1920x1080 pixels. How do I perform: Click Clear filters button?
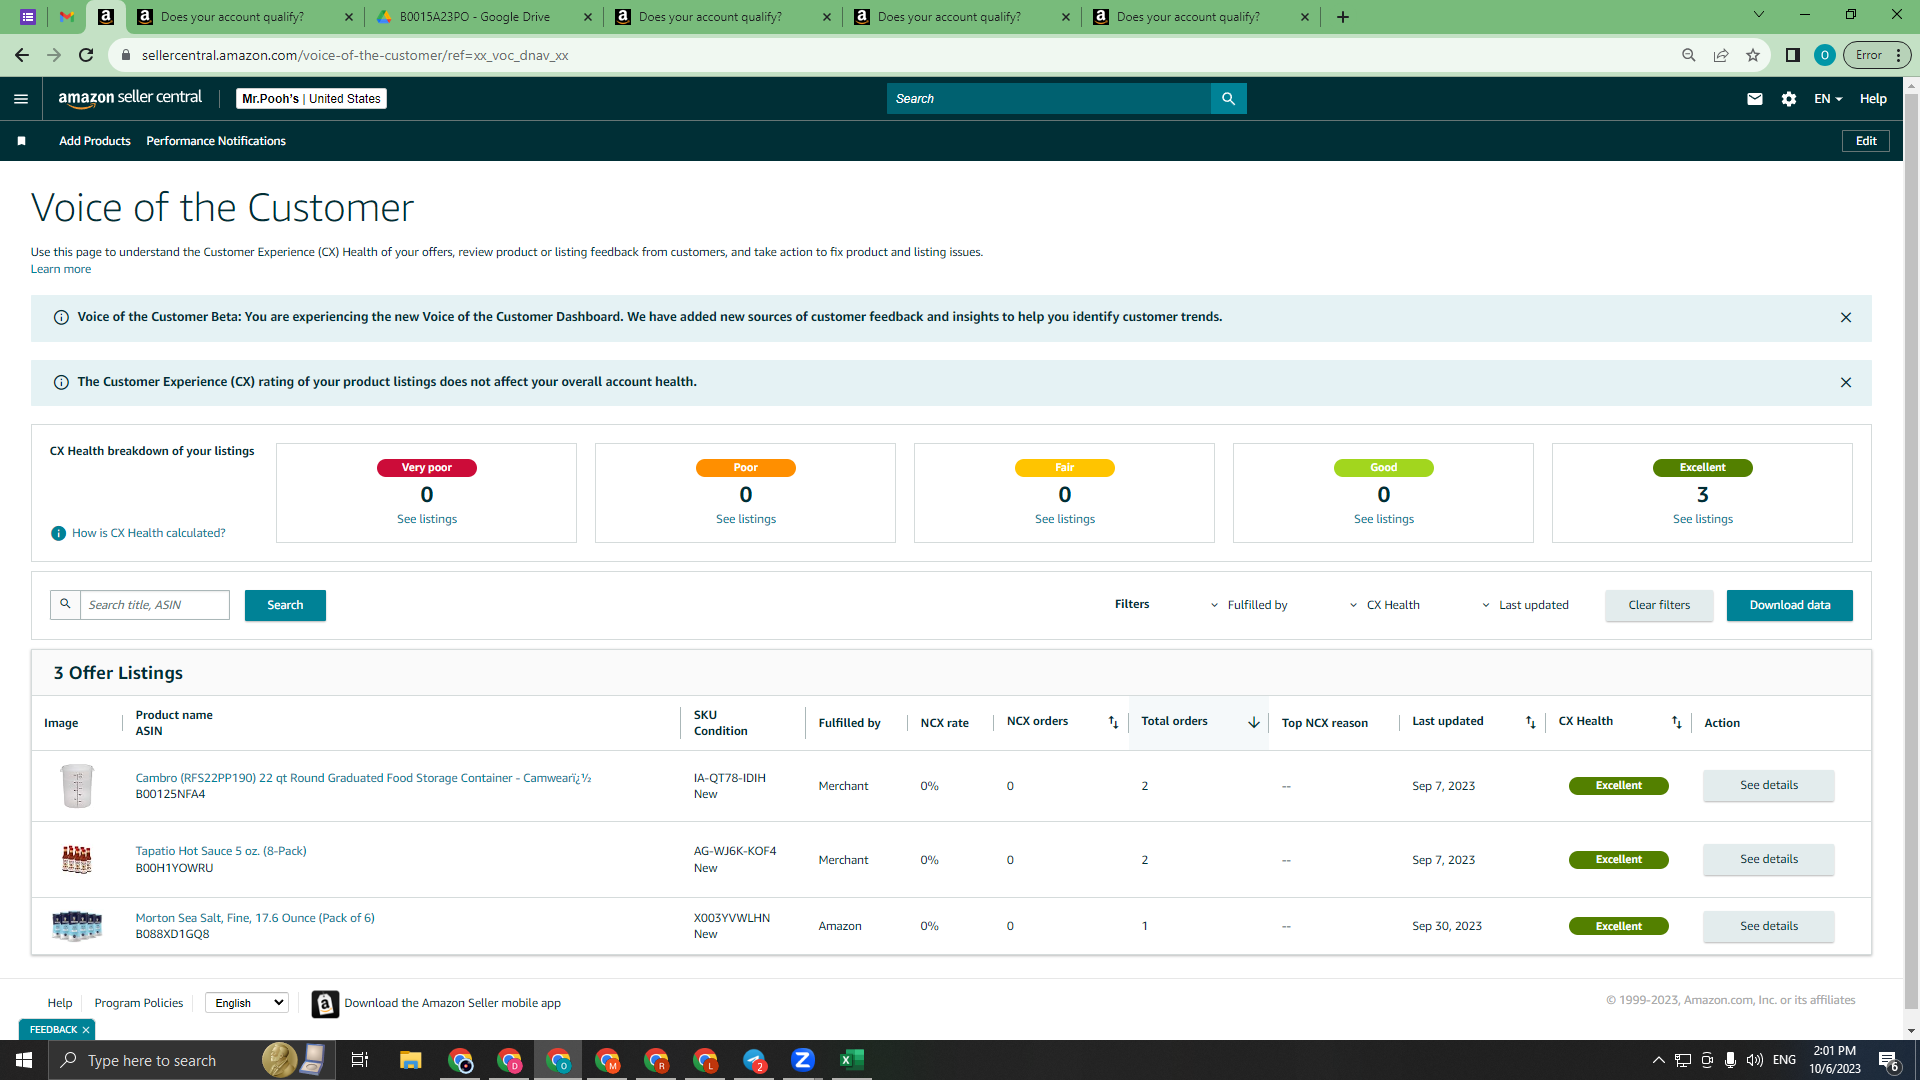pyautogui.click(x=1659, y=606)
